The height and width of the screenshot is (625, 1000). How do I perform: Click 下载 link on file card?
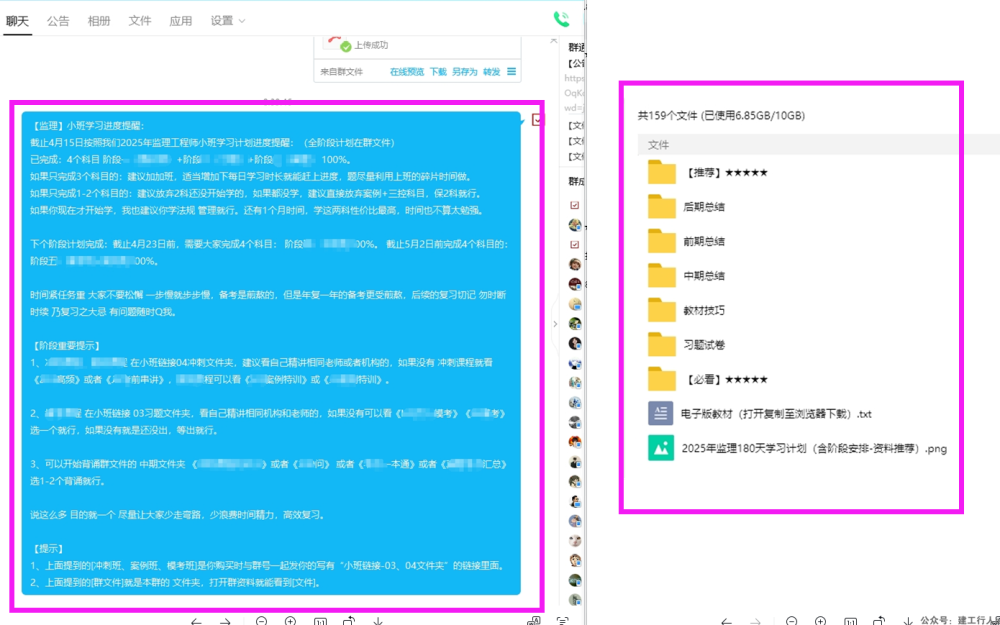[x=438, y=72]
